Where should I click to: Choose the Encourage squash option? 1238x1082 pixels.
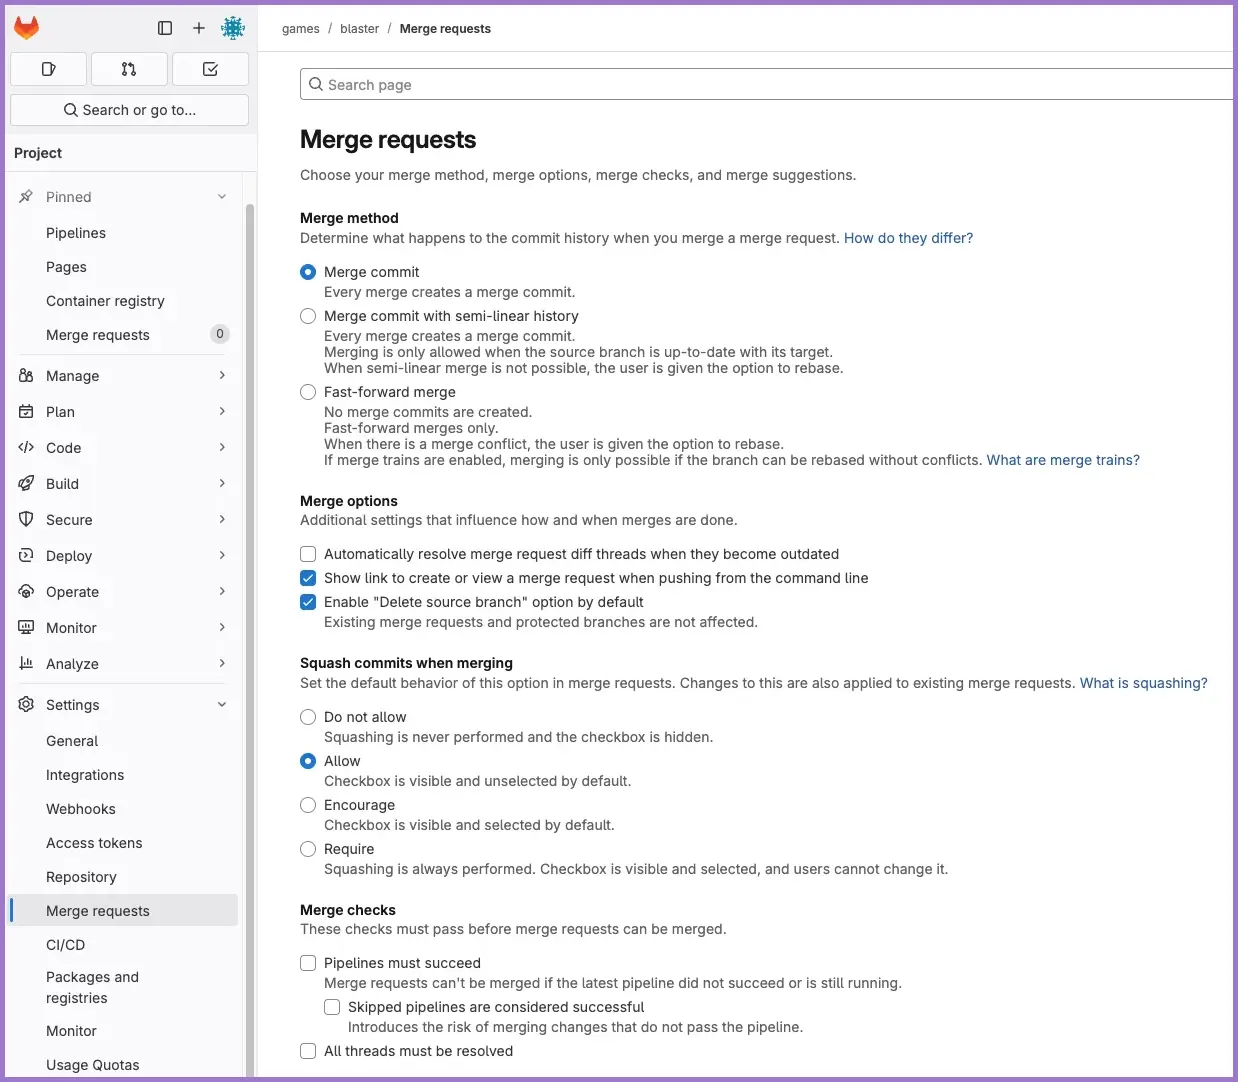click(x=308, y=805)
